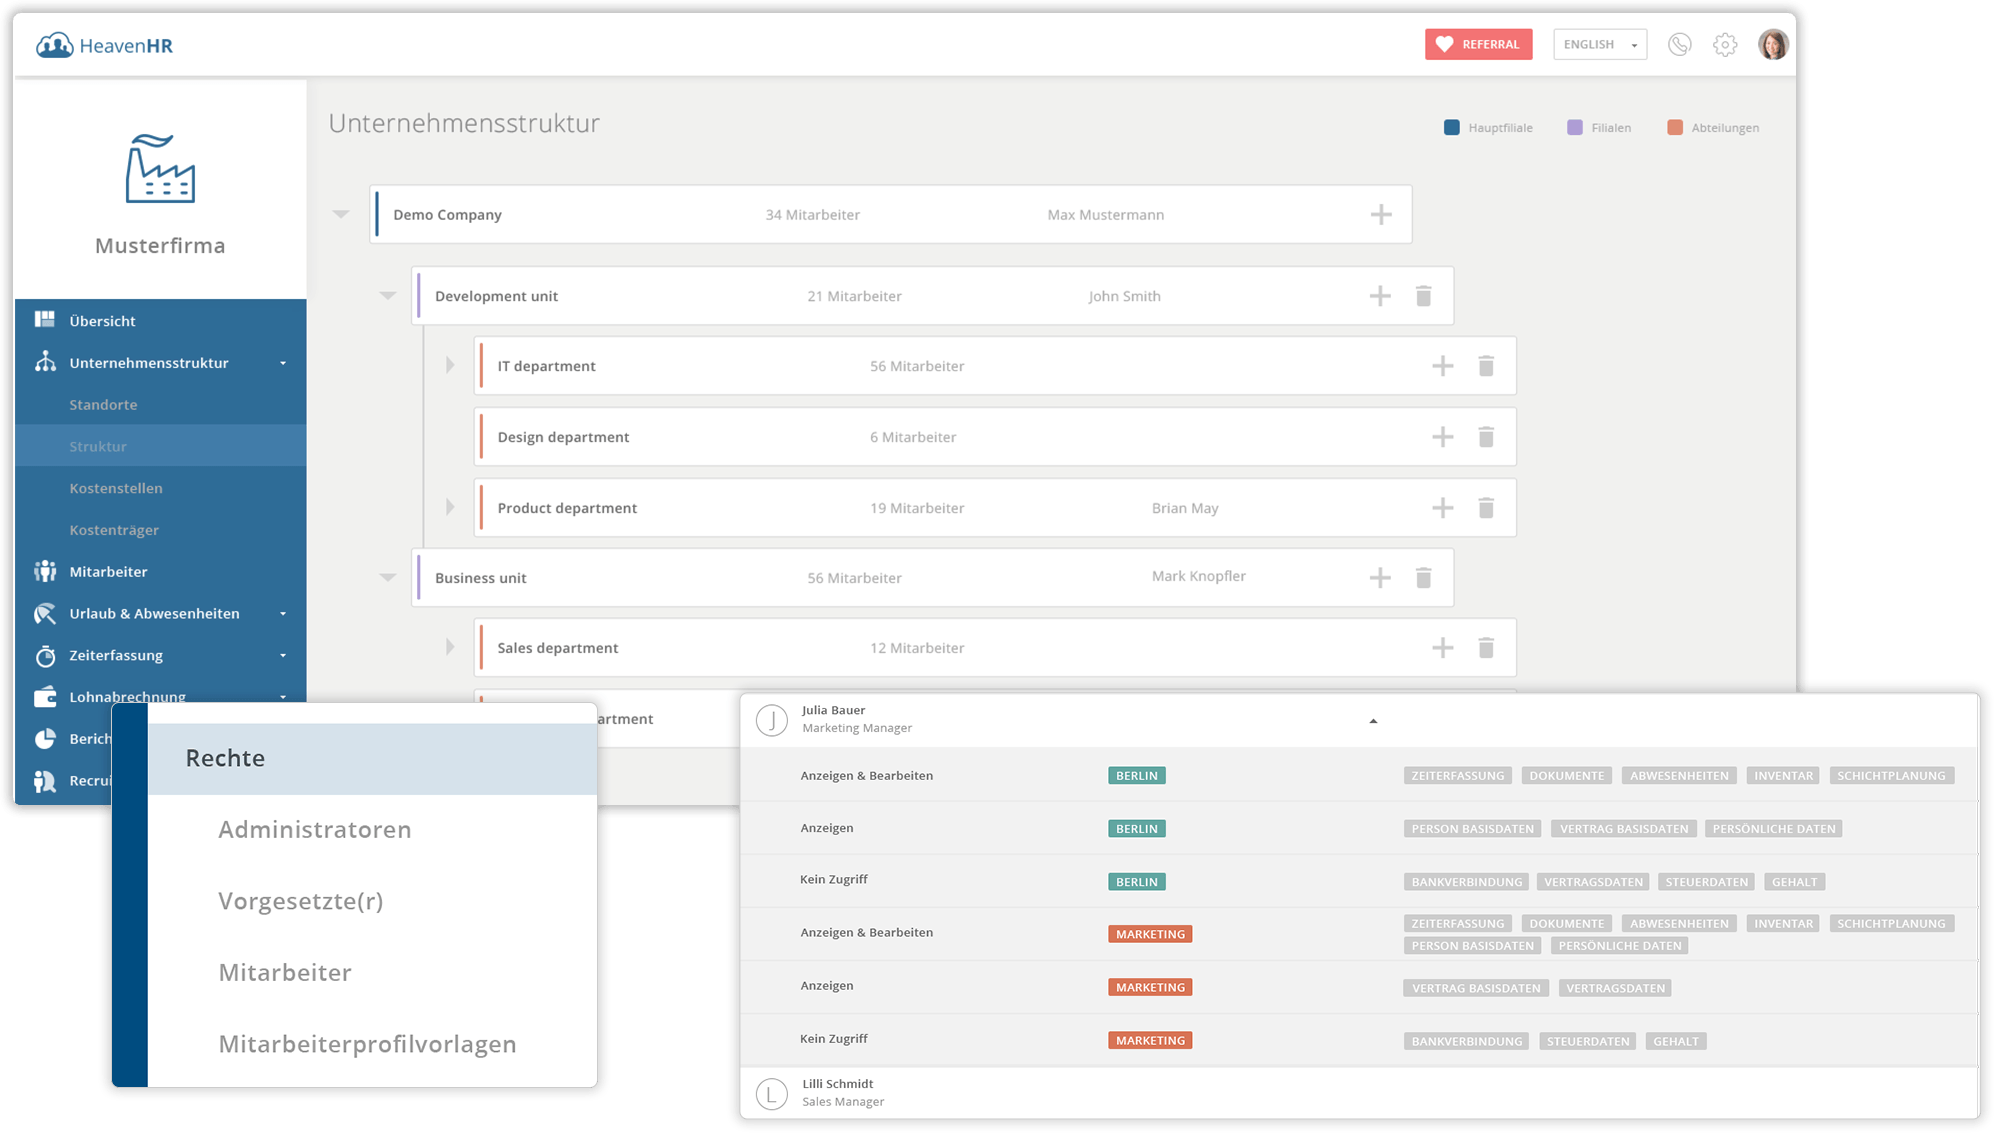Delete the Business unit via trash icon
Viewport: 1994px width, 1133px height.
(1424, 578)
